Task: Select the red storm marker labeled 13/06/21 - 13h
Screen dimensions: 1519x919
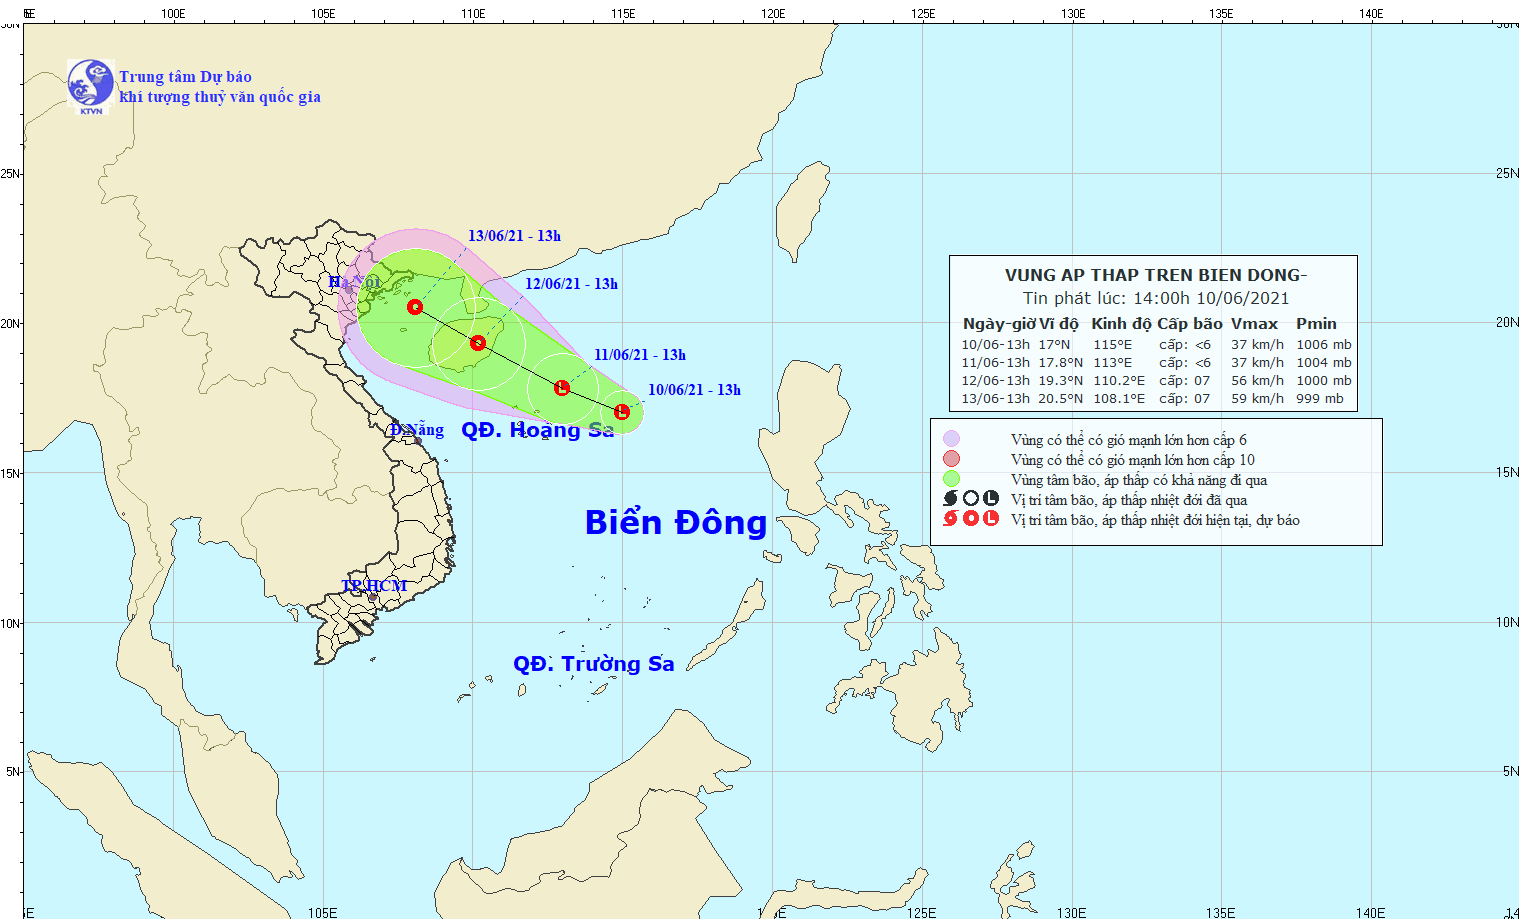Action: pos(415,307)
